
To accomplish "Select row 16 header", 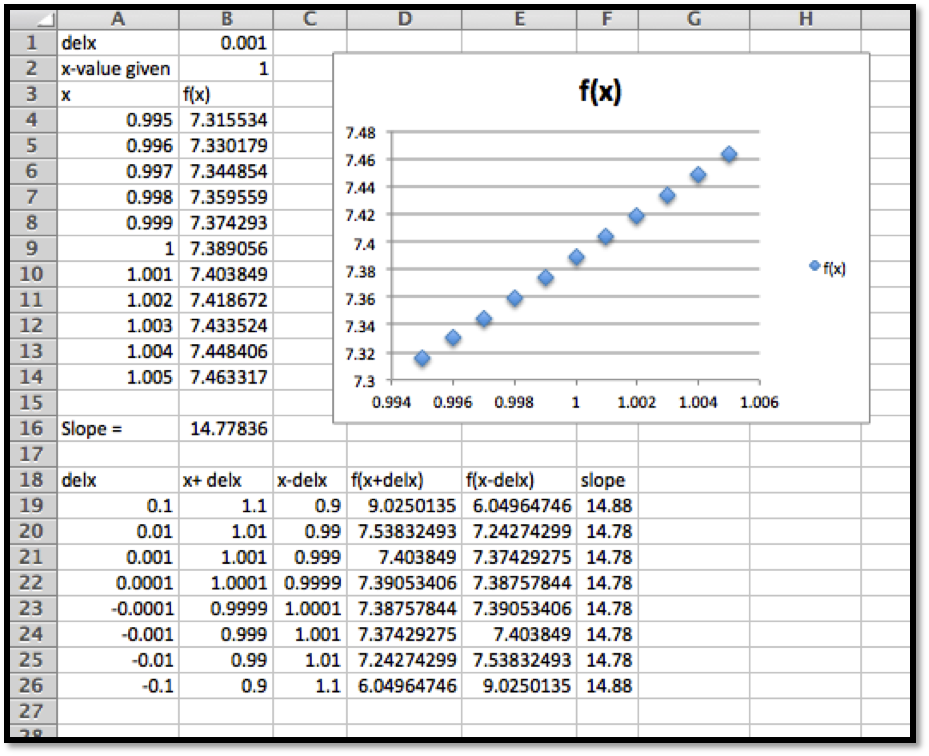I will (32, 428).
